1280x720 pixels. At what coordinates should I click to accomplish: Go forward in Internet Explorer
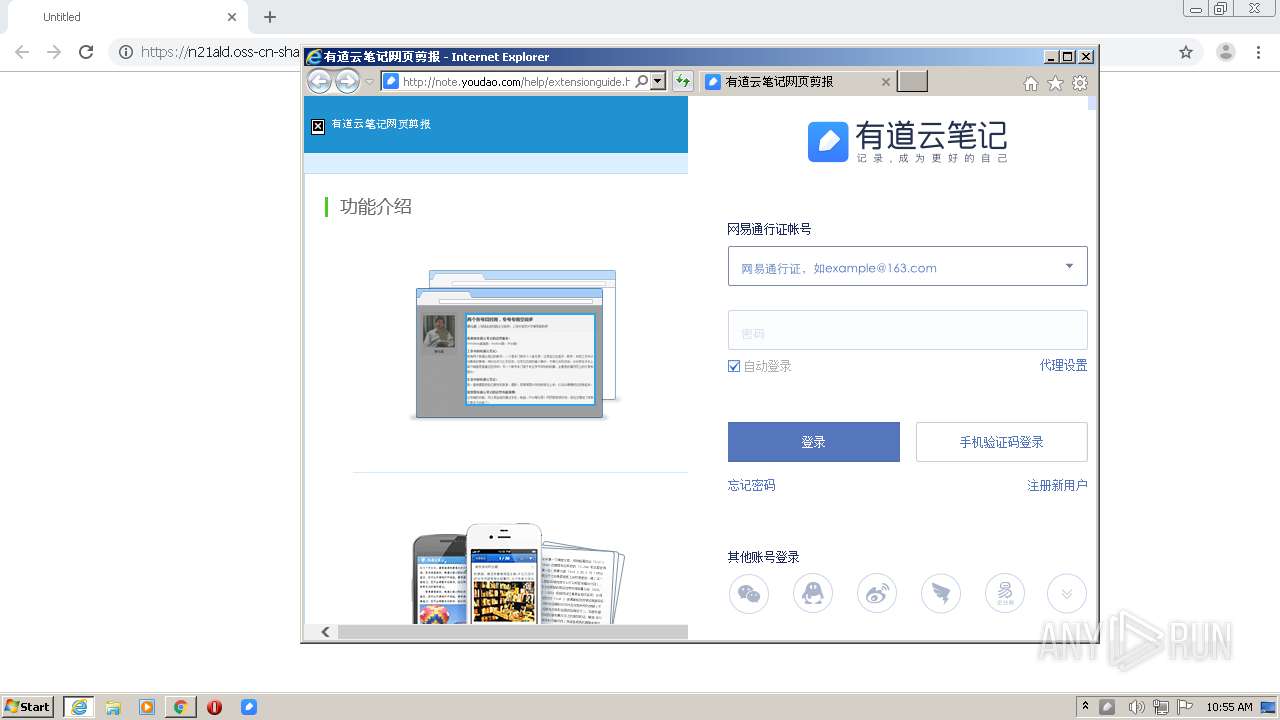pos(347,82)
